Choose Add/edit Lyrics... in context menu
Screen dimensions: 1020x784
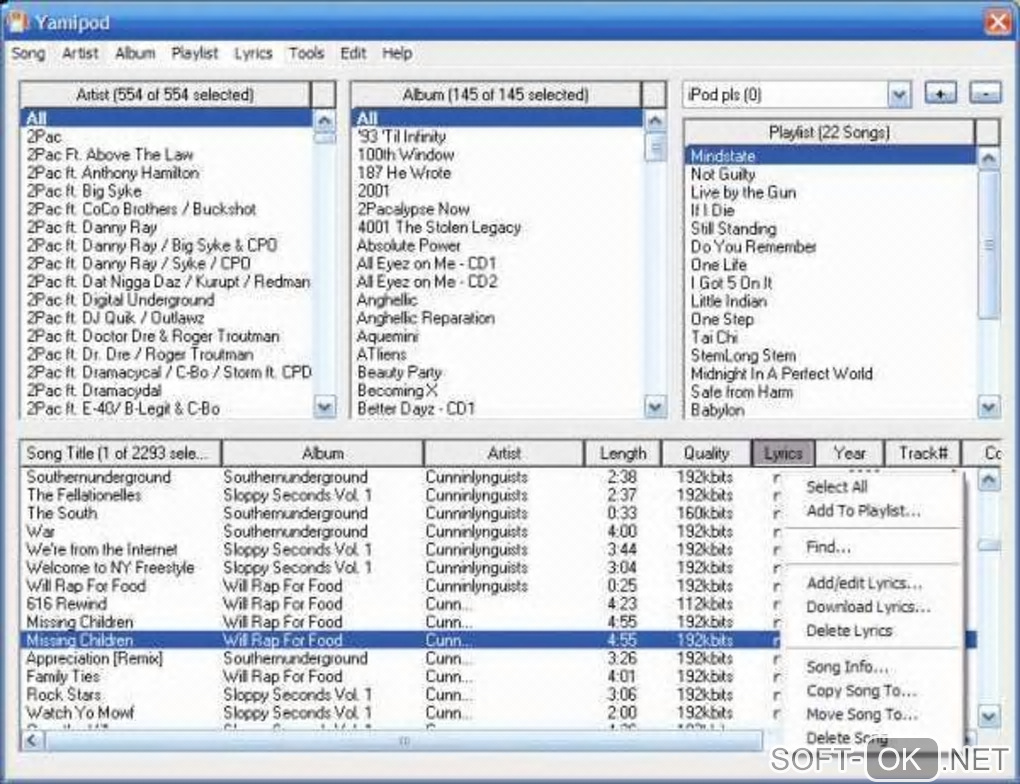[x=864, y=583]
